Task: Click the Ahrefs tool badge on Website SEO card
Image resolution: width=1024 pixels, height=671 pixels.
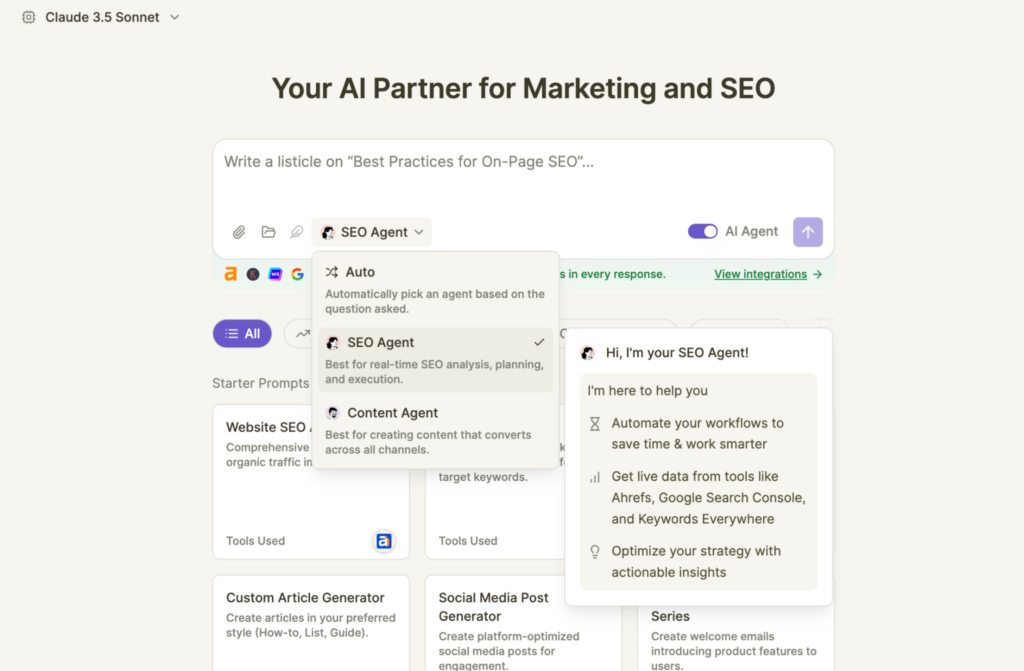Action: tap(384, 541)
